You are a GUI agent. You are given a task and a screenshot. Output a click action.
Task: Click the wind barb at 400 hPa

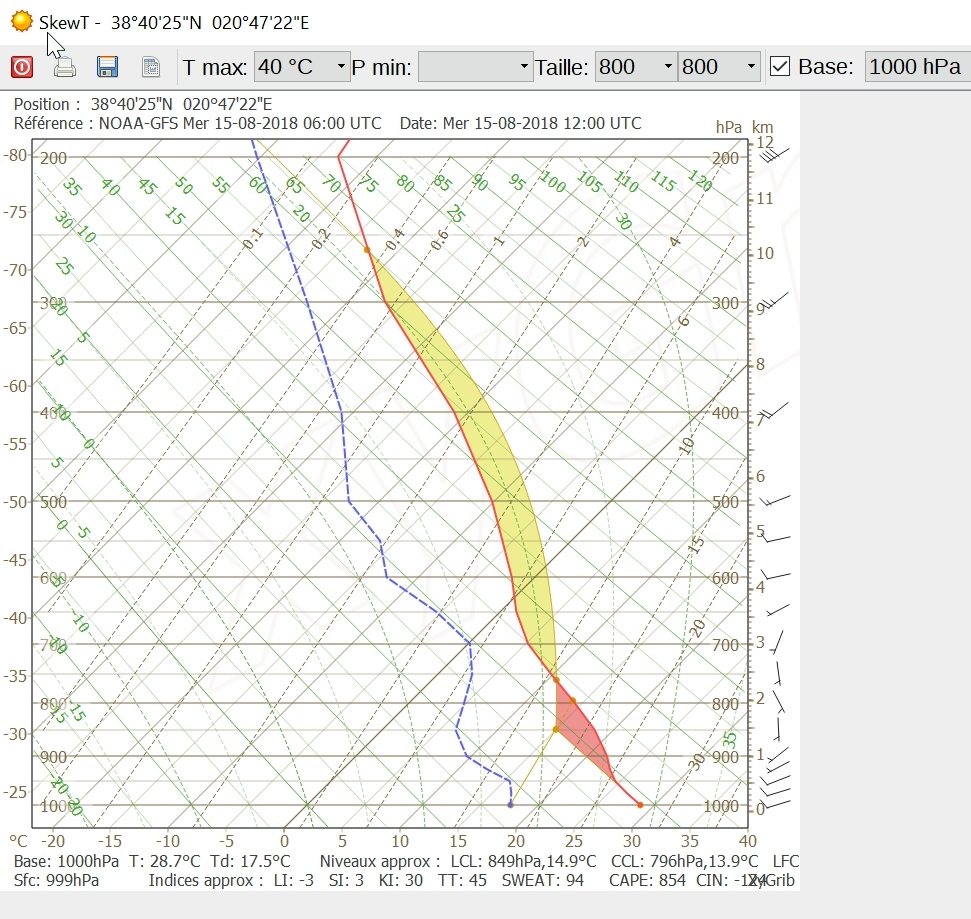click(x=775, y=410)
